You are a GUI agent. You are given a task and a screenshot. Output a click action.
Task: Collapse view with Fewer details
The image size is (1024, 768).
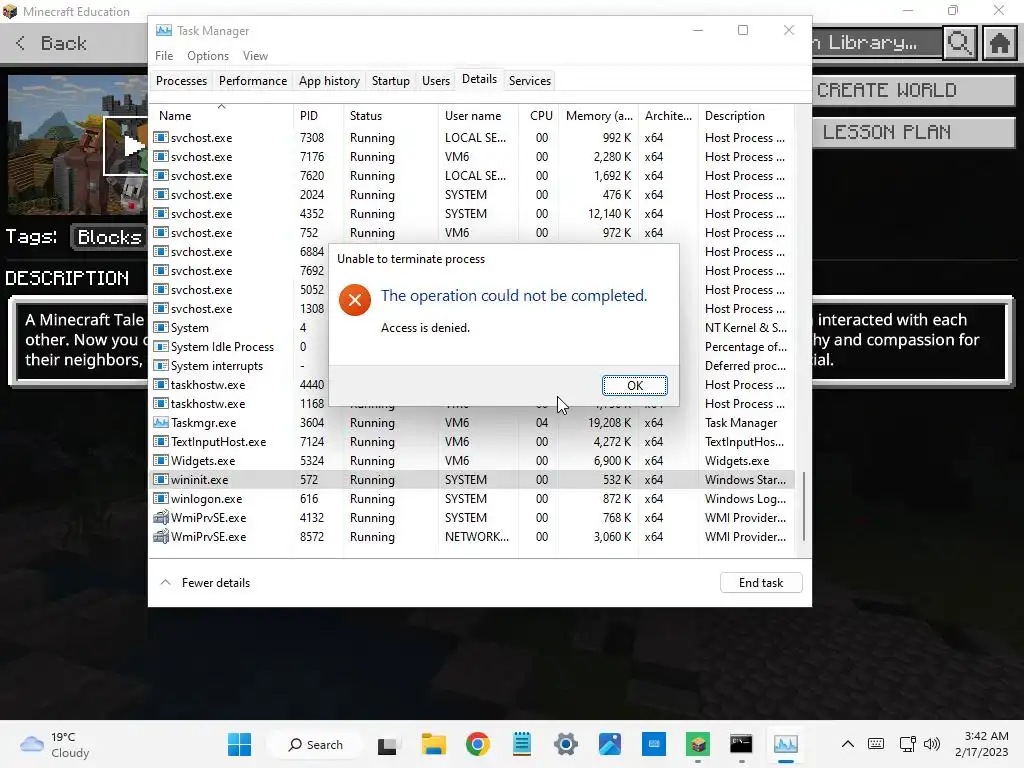205,583
